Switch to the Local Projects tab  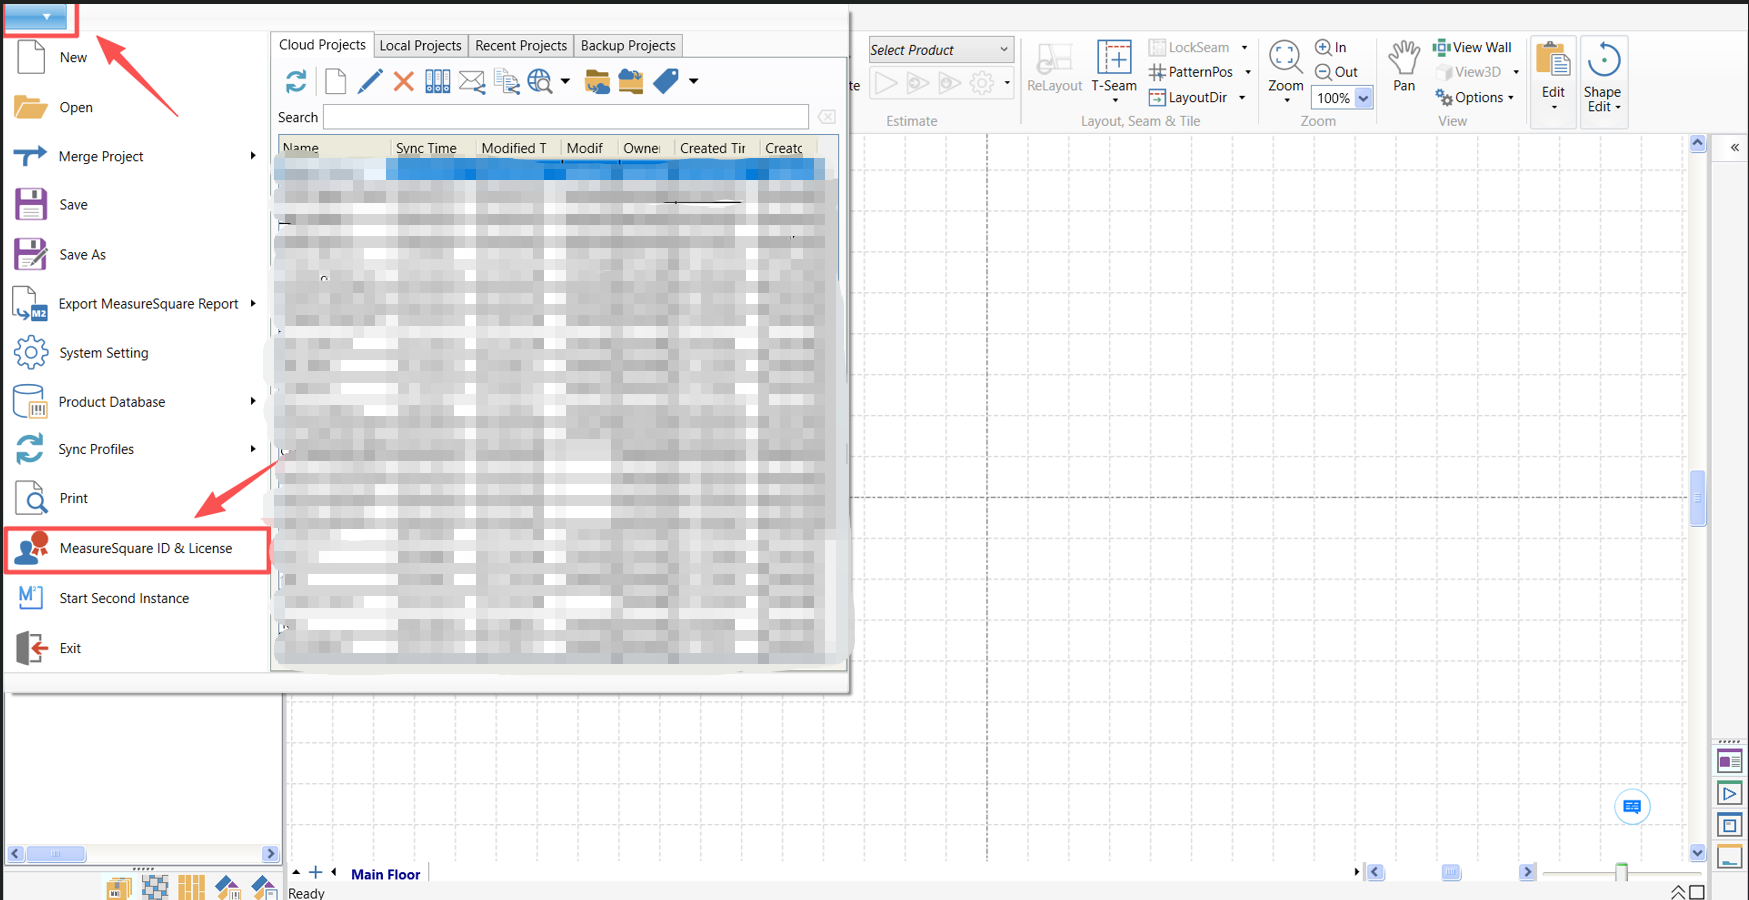420,46
